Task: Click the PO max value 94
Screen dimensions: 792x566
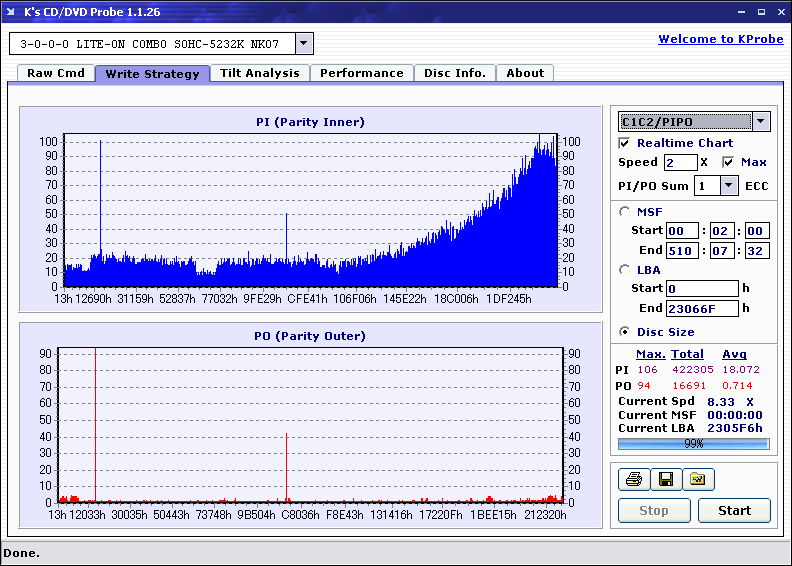Action: 644,385
